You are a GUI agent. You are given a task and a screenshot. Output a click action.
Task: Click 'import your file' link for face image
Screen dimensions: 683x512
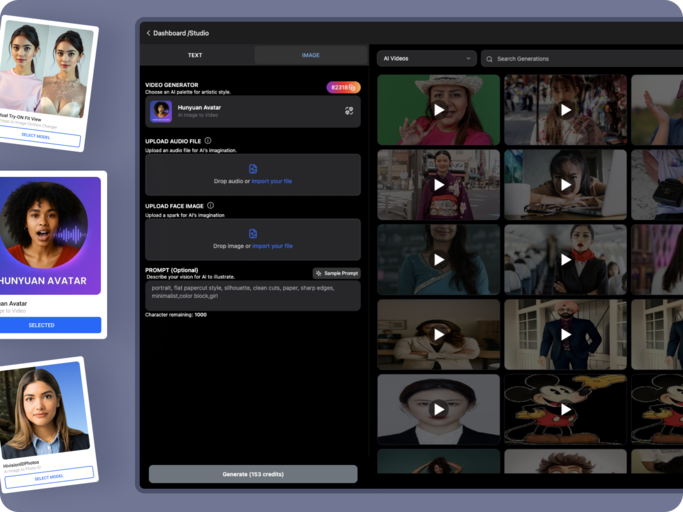tap(272, 246)
